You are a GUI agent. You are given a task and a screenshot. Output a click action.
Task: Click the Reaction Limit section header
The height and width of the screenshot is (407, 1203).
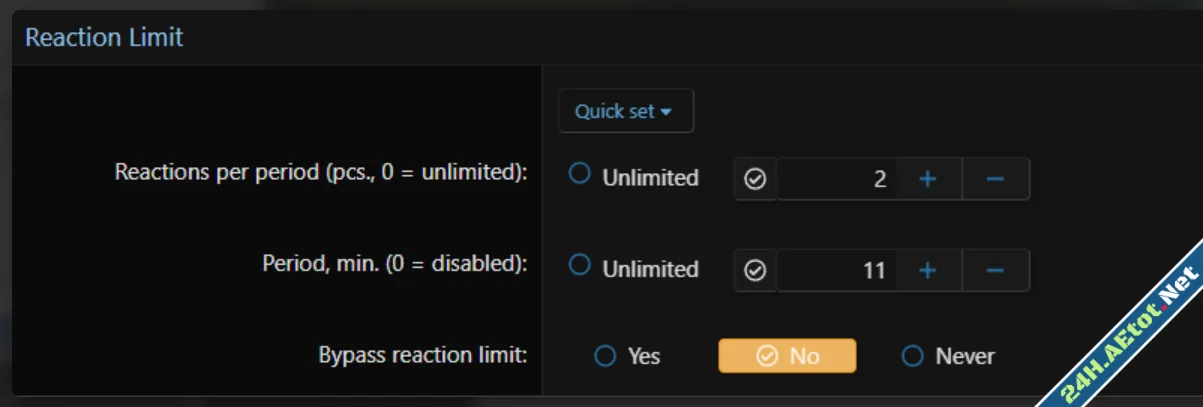(x=104, y=38)
